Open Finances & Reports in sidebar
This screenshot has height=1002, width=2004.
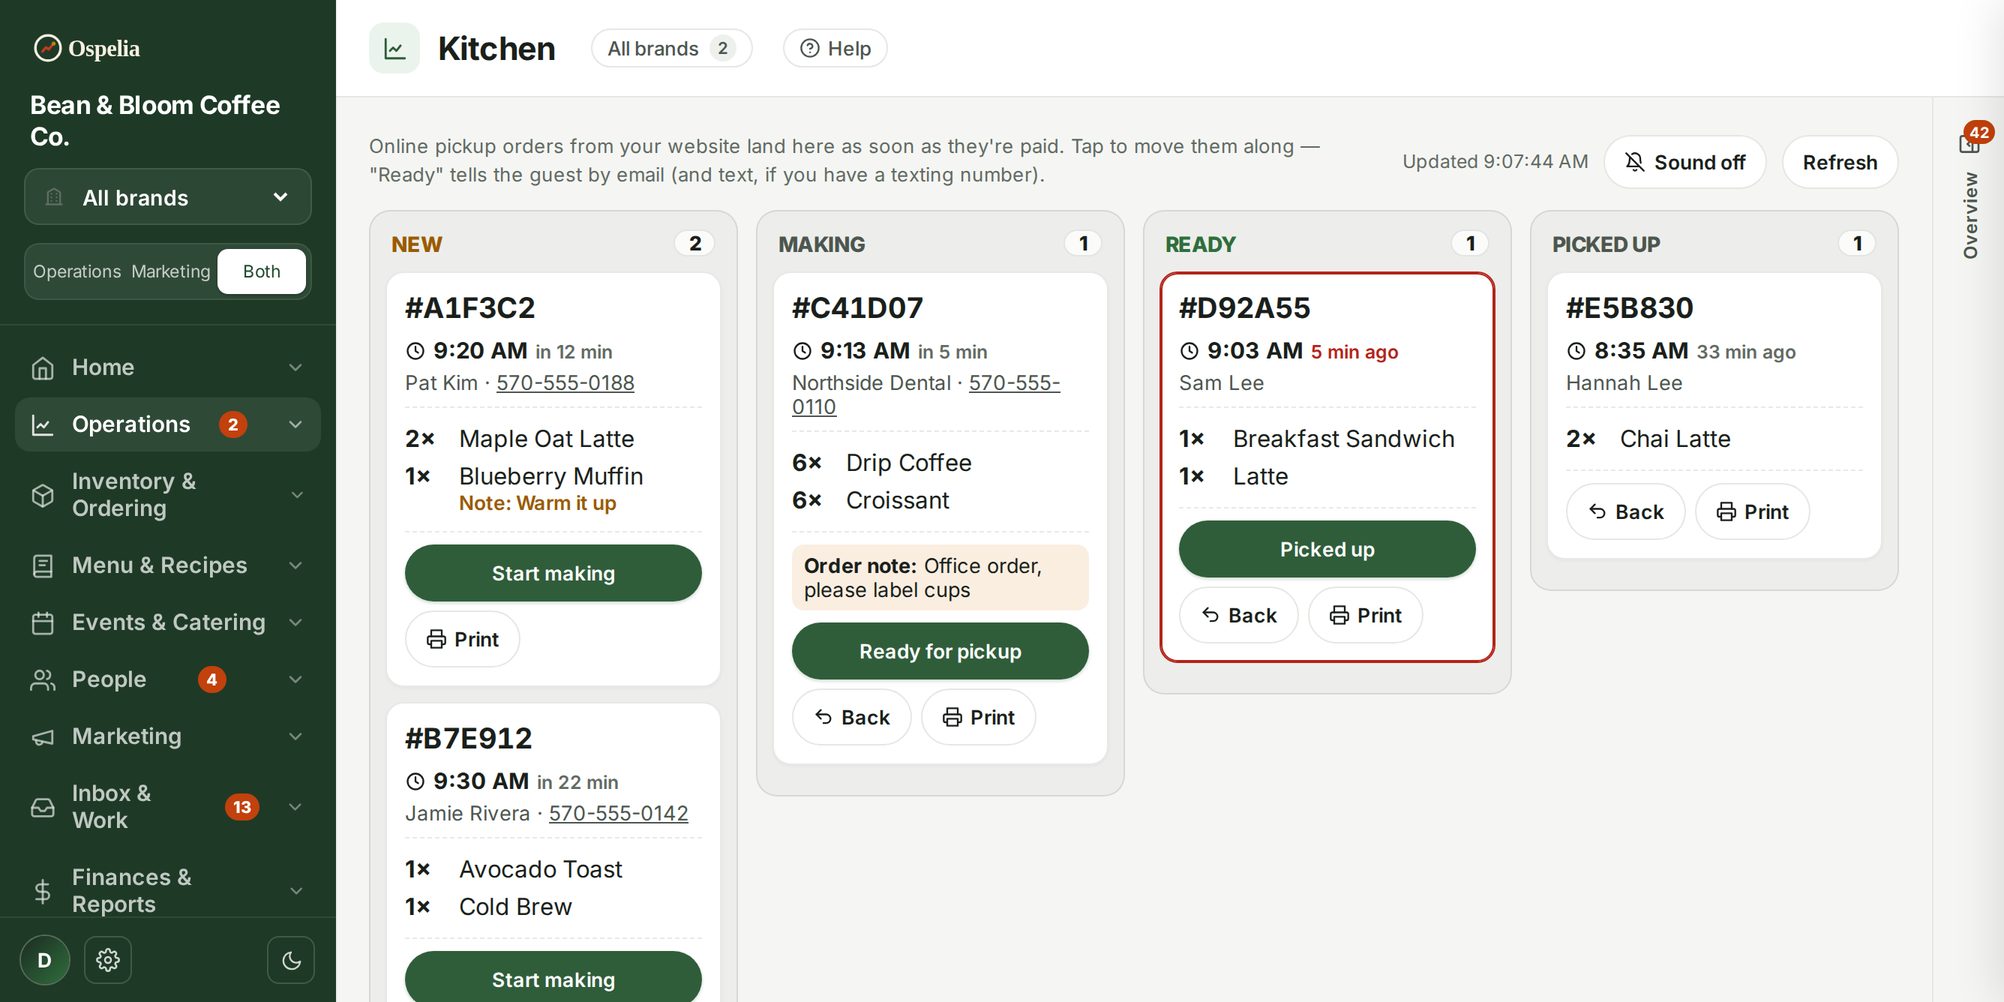click(x=168, y=891)
